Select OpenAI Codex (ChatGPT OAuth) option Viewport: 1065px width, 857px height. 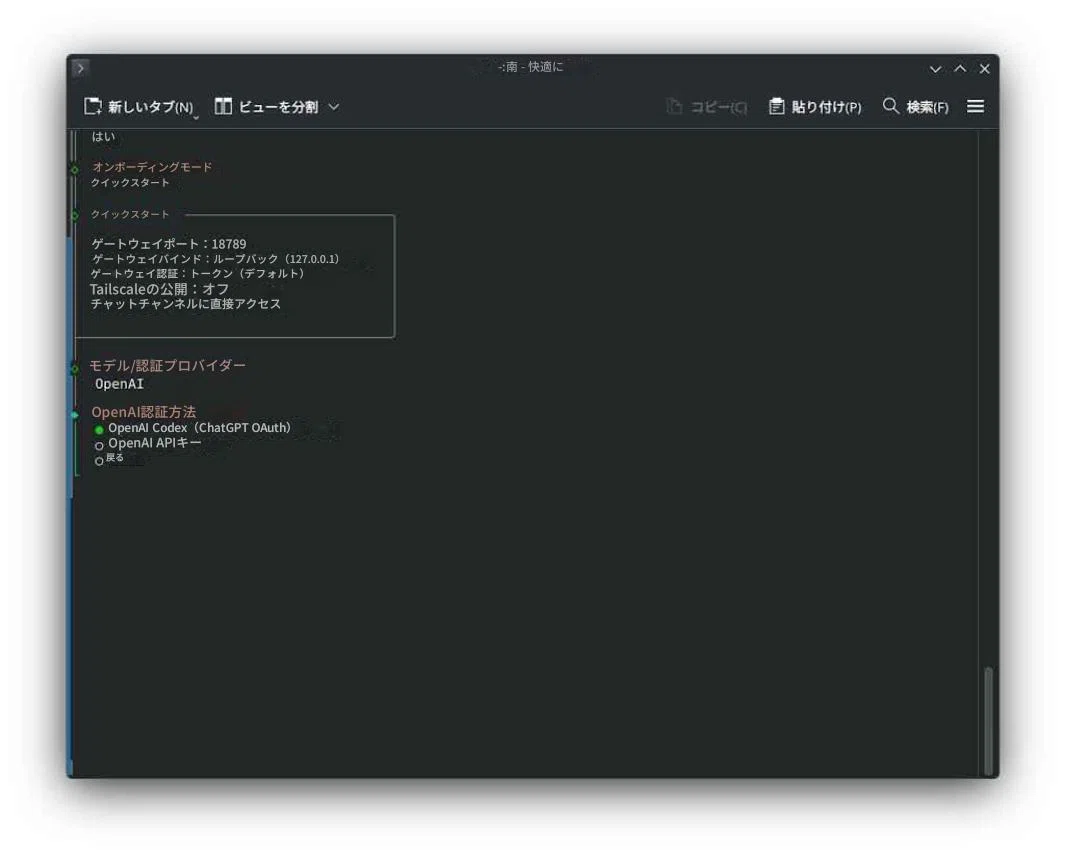coord(194,428)
